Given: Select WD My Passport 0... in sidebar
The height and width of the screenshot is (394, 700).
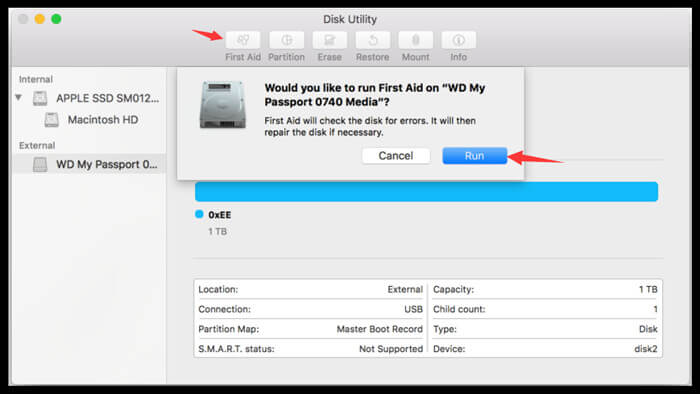Looking at the screenshot, I should coord(89,164).
